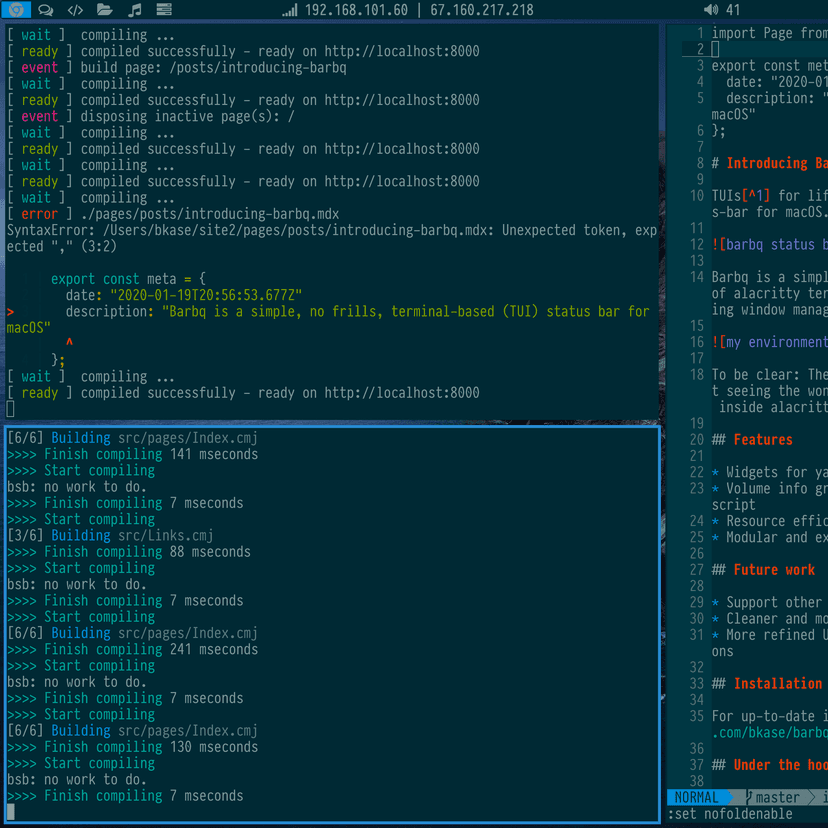Image resolution: width=828 pixels, height=828 pixels.
Task: Select the music note widget icon
Action: [x=134, y=10]
